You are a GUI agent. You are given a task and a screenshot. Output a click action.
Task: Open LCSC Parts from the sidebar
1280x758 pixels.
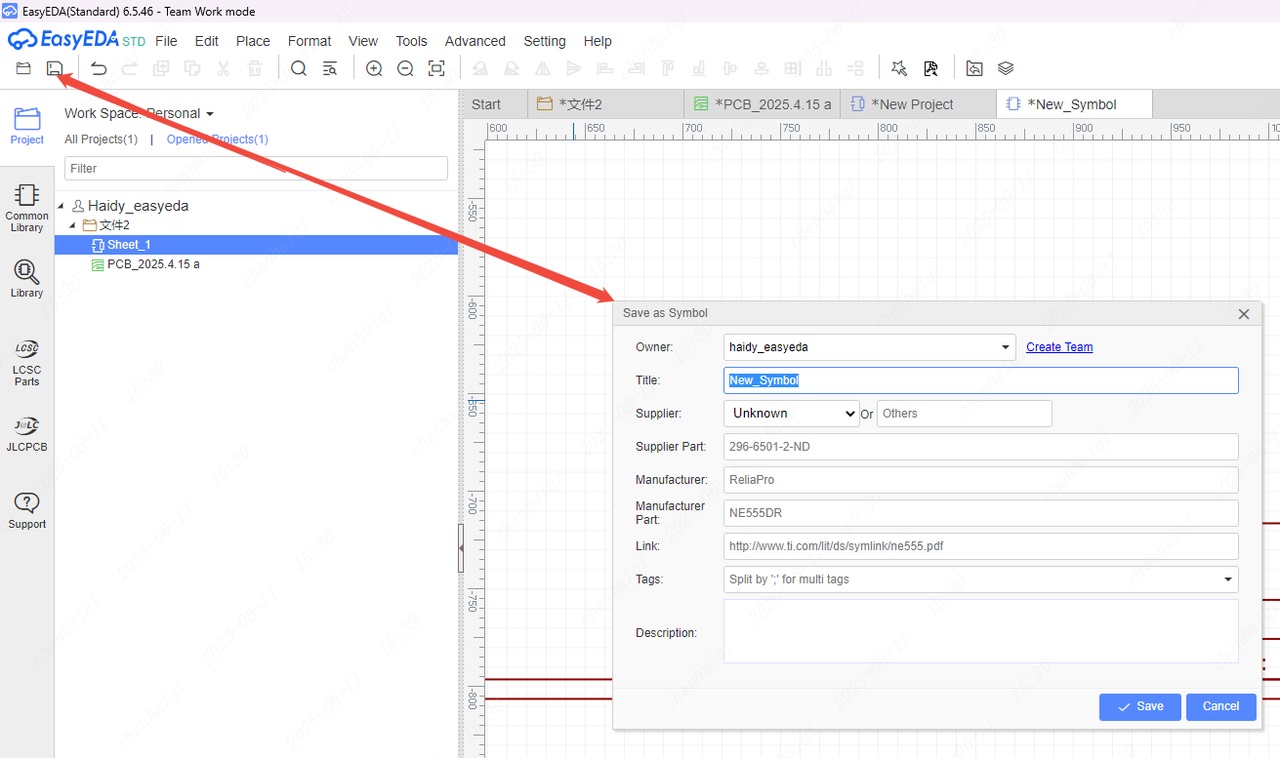[x=27, y=362]
